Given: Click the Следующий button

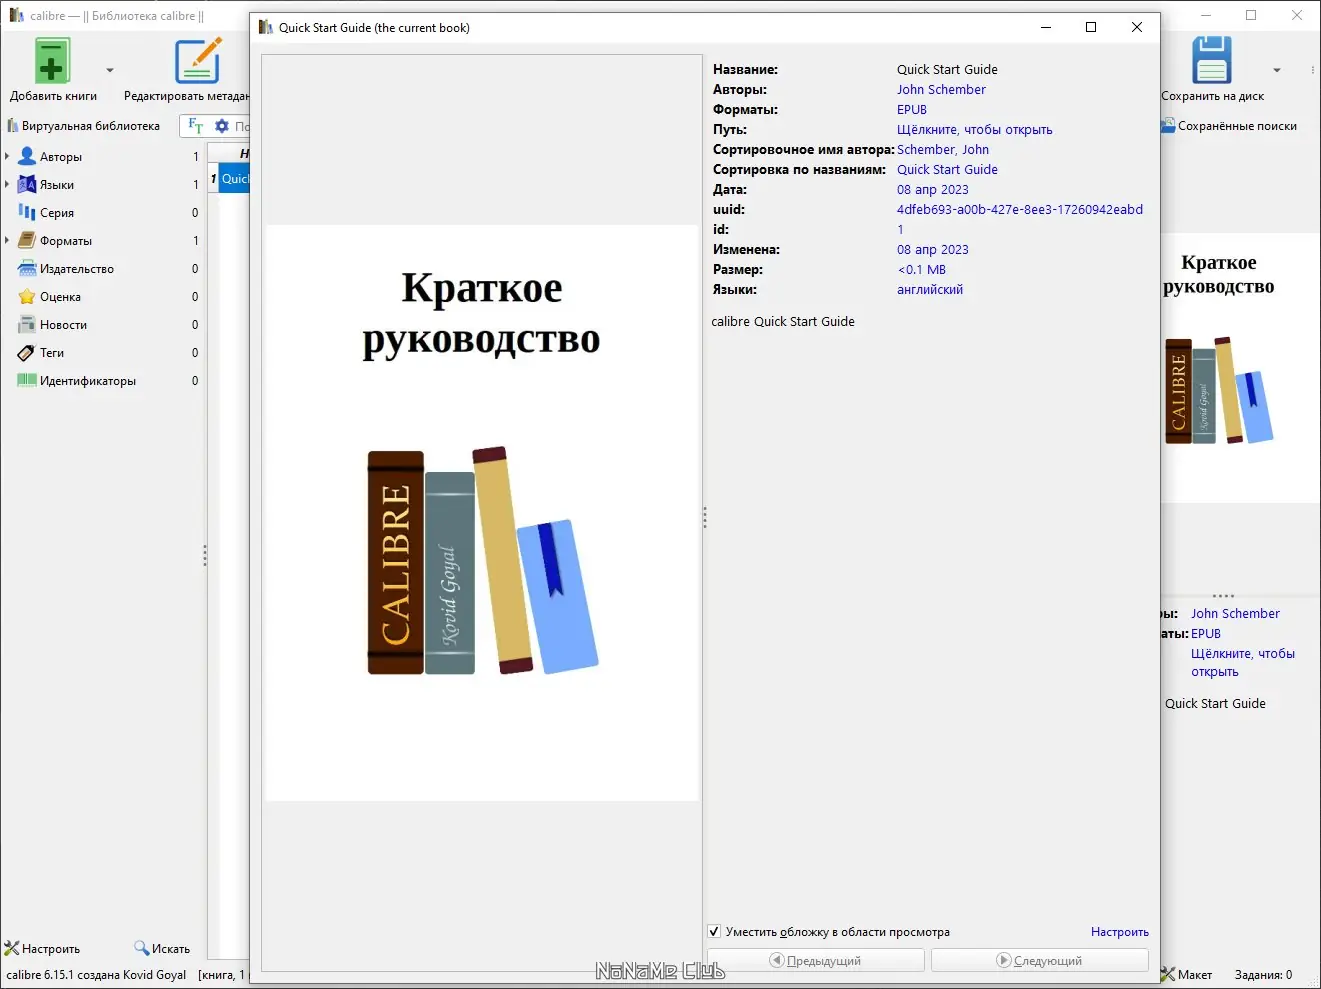Looking at the screenshot, I should [1039, 960].
